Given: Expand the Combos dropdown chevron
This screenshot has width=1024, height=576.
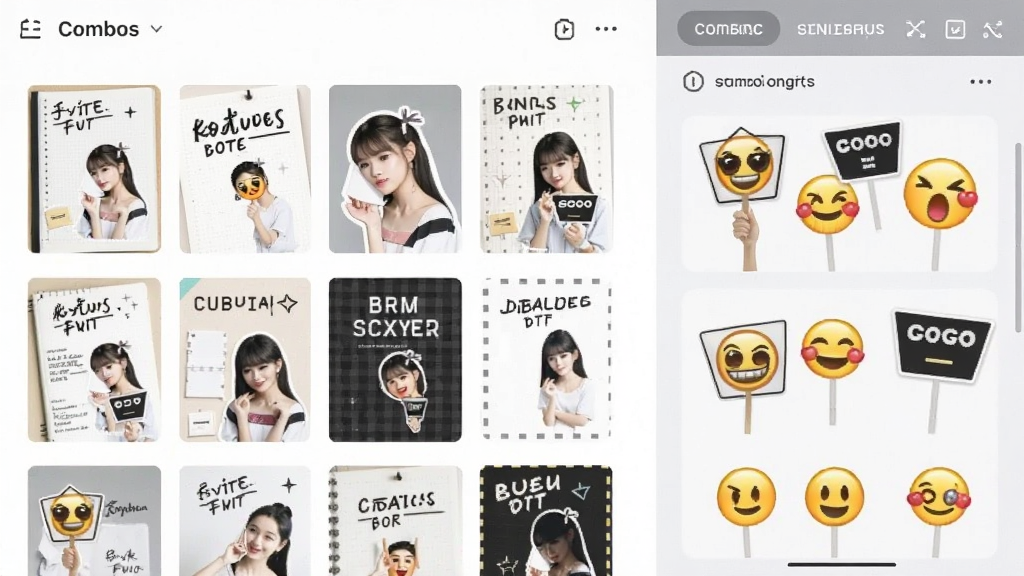Looking at the screenshot, I should point(156,29).
